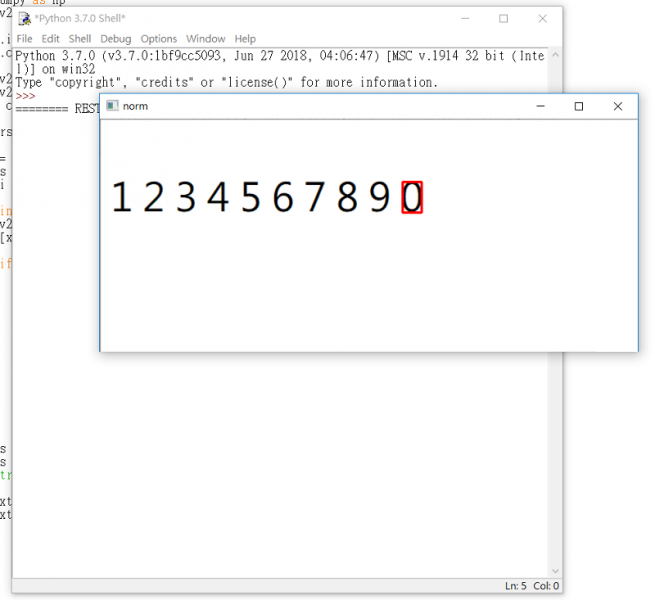Open the Edit menu in Python Shell
The image size is (655, 600).
tap(50, 39)
